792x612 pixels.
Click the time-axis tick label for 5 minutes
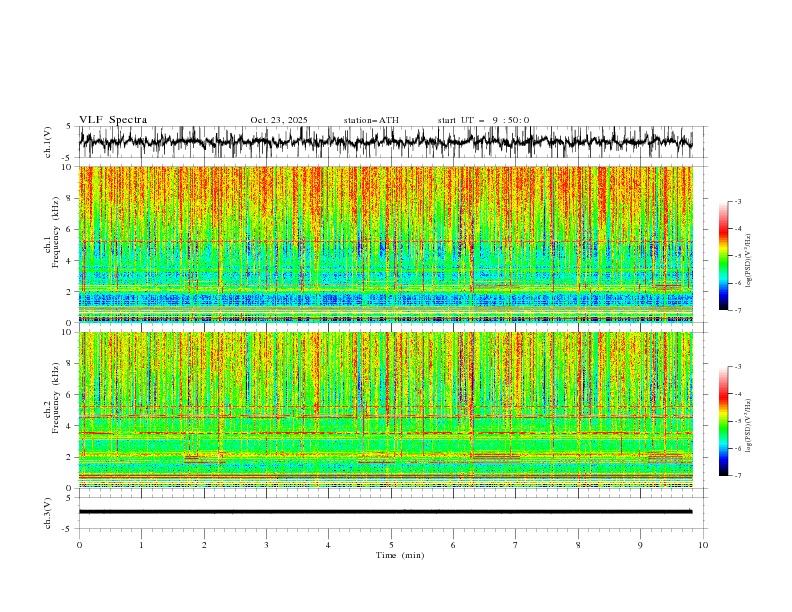click(x=391, y=545)
